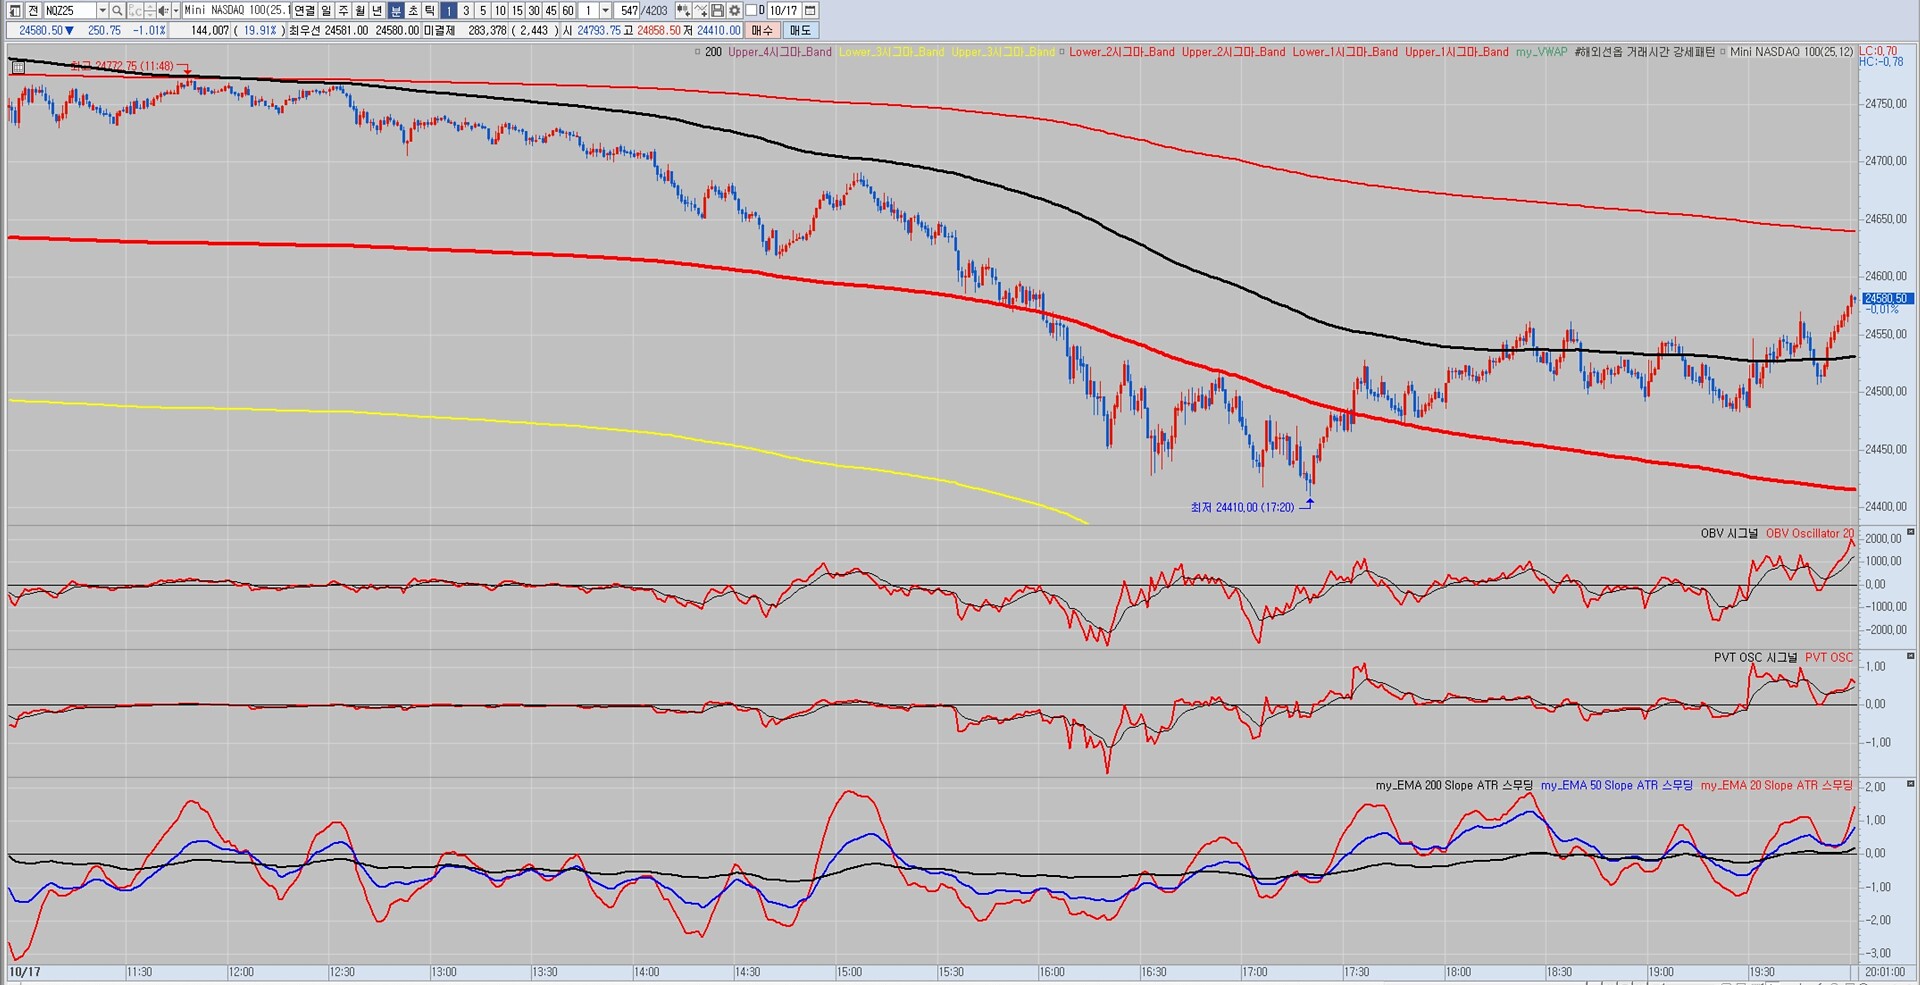Choose the 30-minute interval button
Viewport: 1920px width, 985px height.
click(534, 10)
